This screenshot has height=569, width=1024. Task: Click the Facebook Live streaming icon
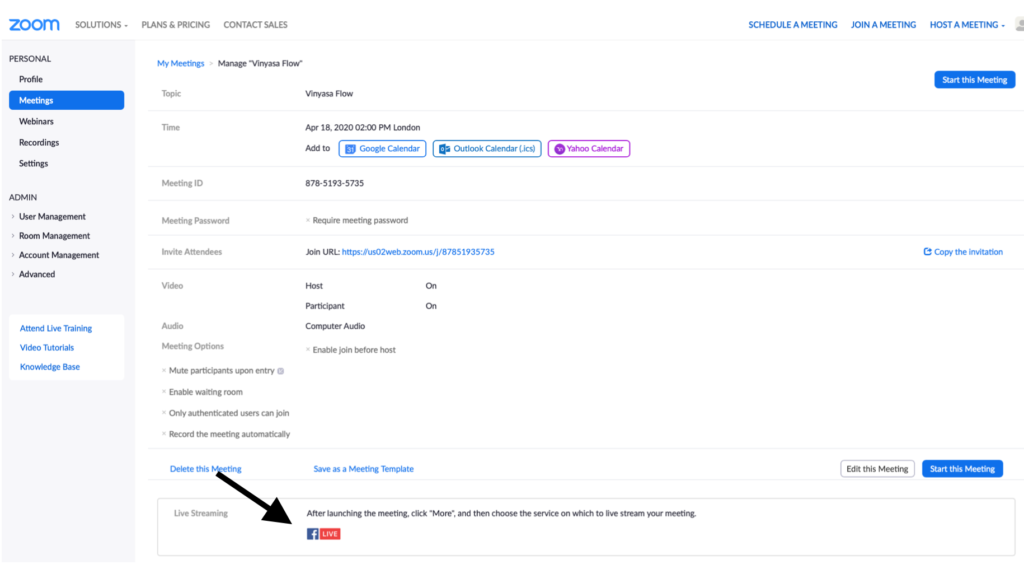323,534
